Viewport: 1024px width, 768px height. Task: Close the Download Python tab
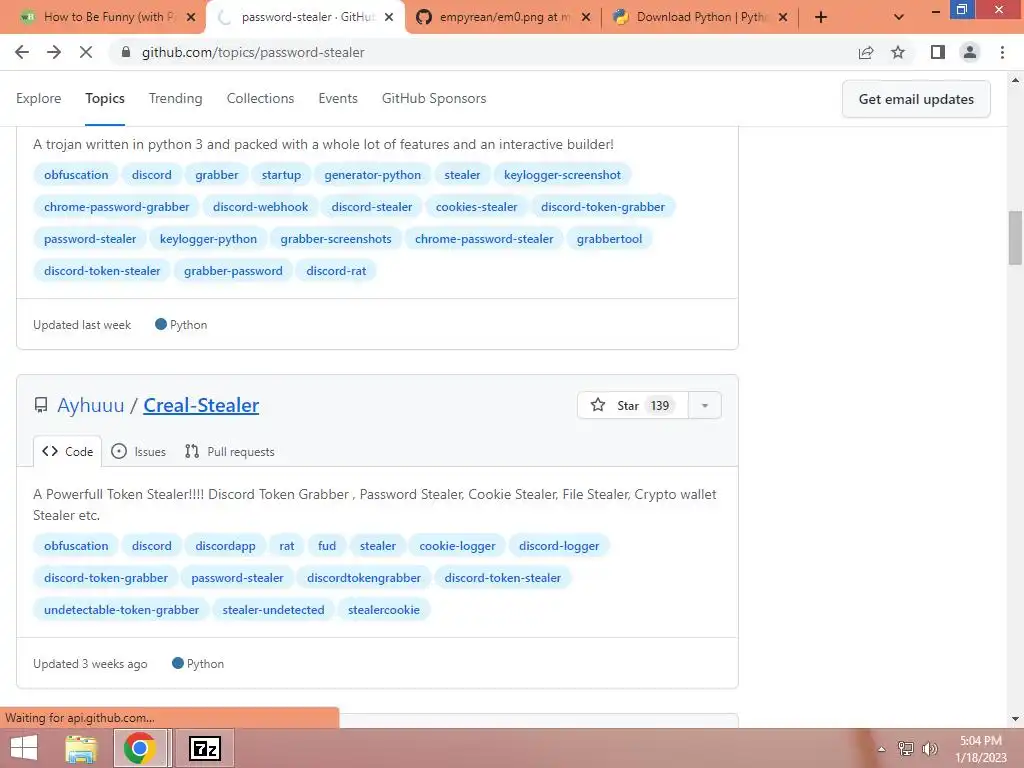click(783, 17)
